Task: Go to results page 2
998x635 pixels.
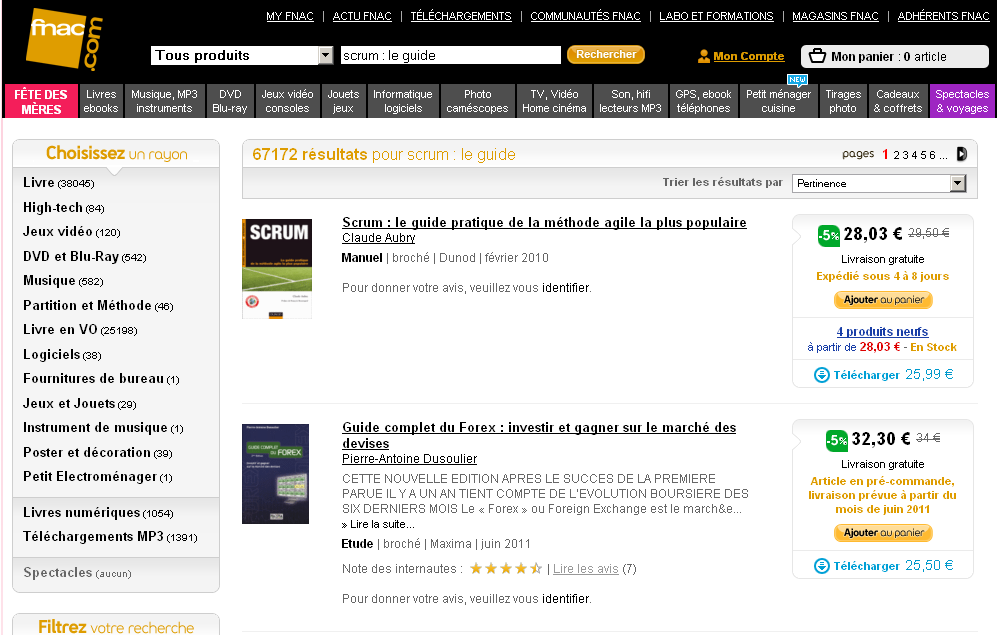Action: (896, 155)
